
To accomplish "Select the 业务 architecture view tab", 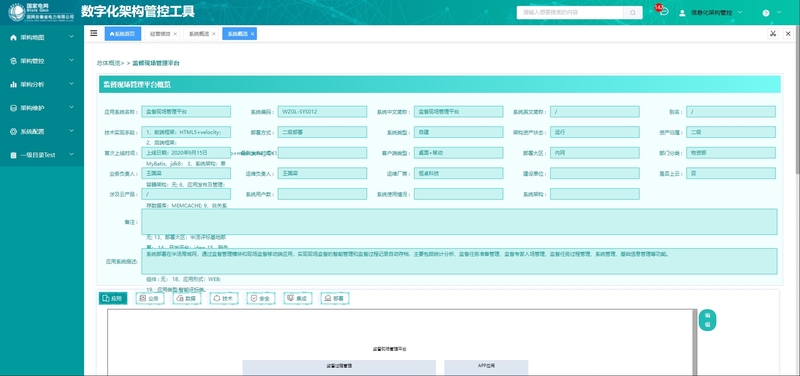I will click(149, 298).
